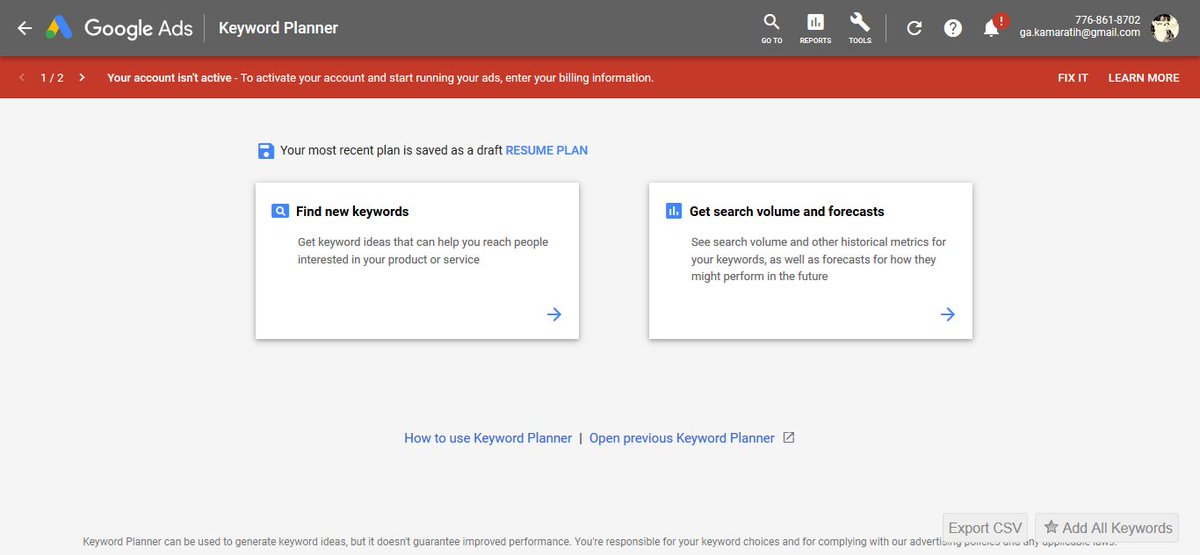The width and height of the screenshot is (1200, 555).
Task: Open How to use Keyword Planner link
Action: point(488,438)
